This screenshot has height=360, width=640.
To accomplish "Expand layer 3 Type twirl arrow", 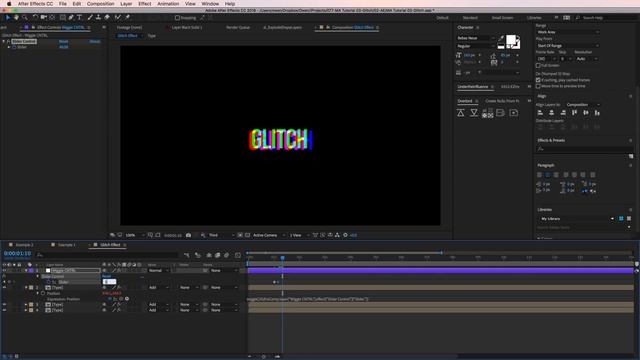I will [x=26, y=304].
